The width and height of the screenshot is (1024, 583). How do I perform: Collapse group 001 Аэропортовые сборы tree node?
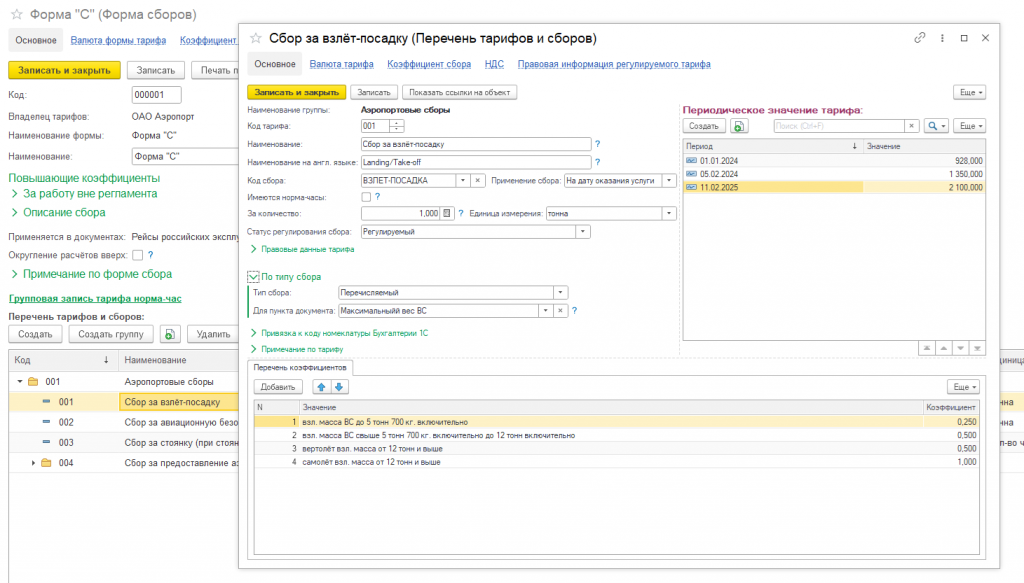20,382
